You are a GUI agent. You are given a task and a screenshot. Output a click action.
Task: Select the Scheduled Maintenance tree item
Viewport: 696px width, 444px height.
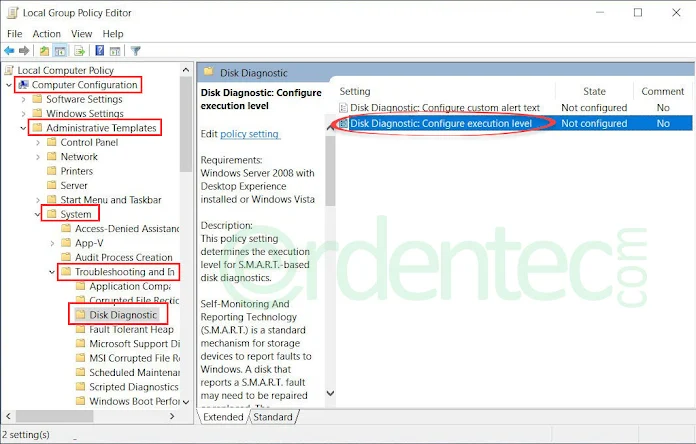134,372
